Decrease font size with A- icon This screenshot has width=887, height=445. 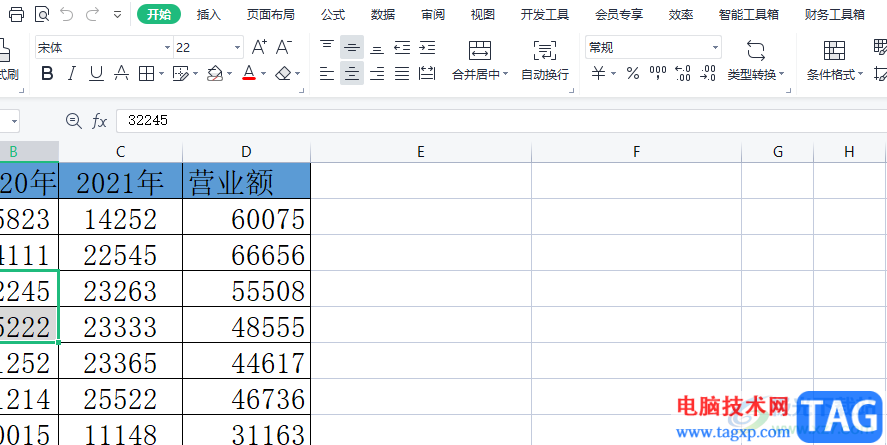pos(283,47)
